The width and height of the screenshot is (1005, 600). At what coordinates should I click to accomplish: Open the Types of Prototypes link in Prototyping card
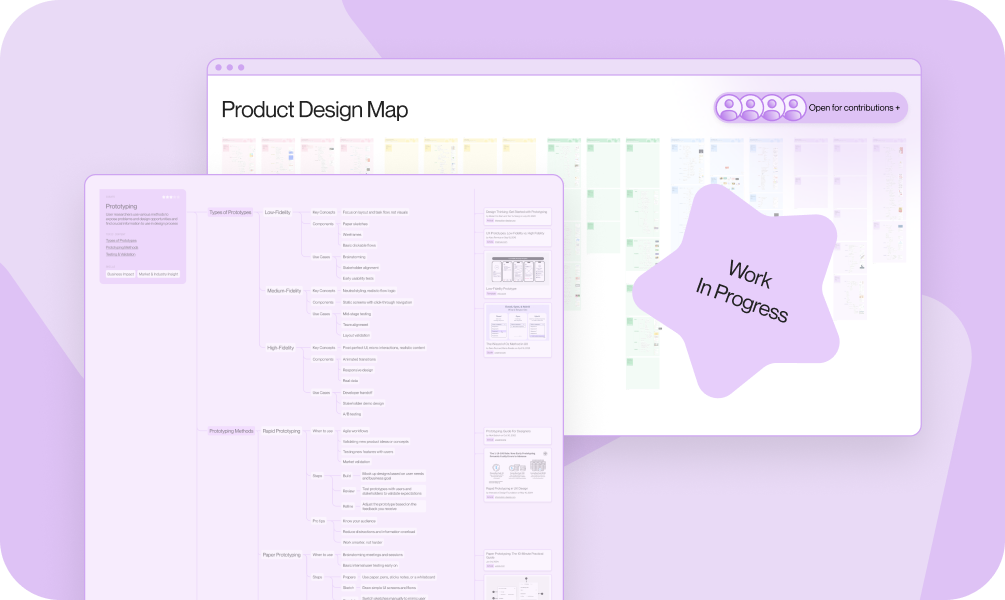pyautogui.click(x=121, y=241)
